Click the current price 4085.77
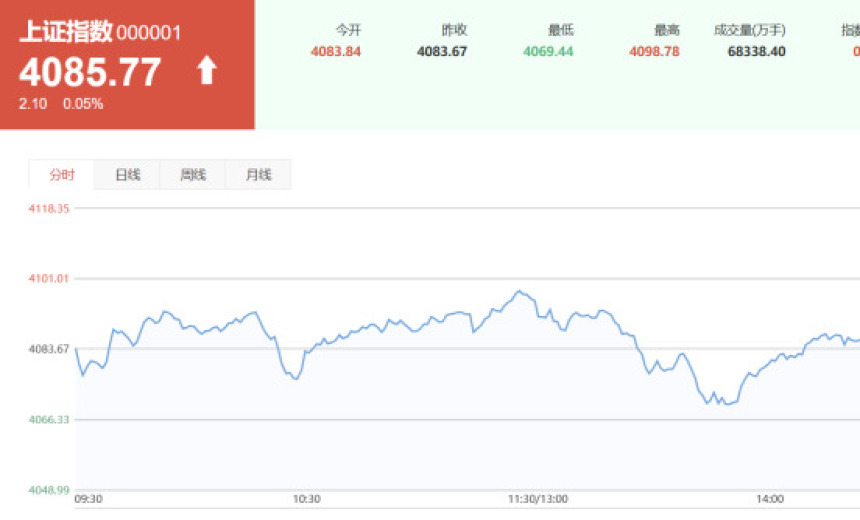Screen dimensions: 860x520 click(90, 71)
